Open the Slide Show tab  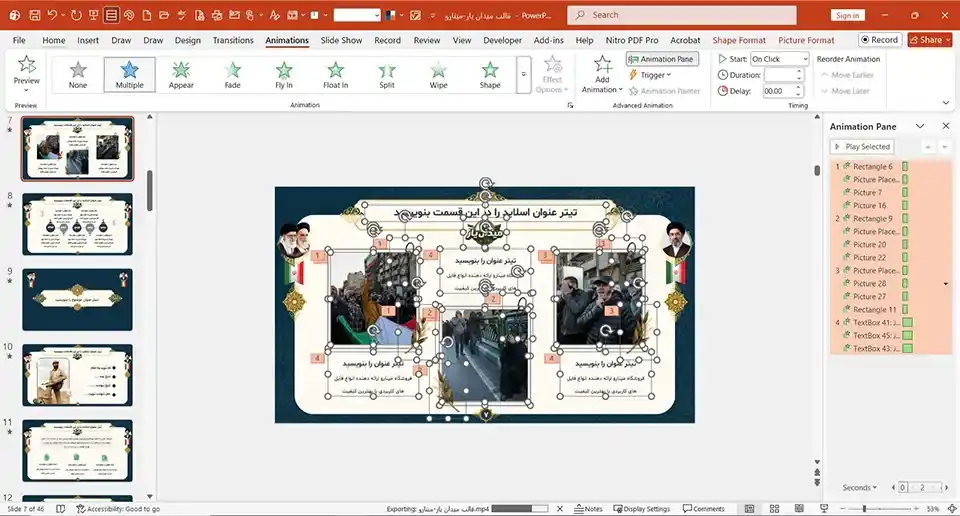click(x=341, y=40)
